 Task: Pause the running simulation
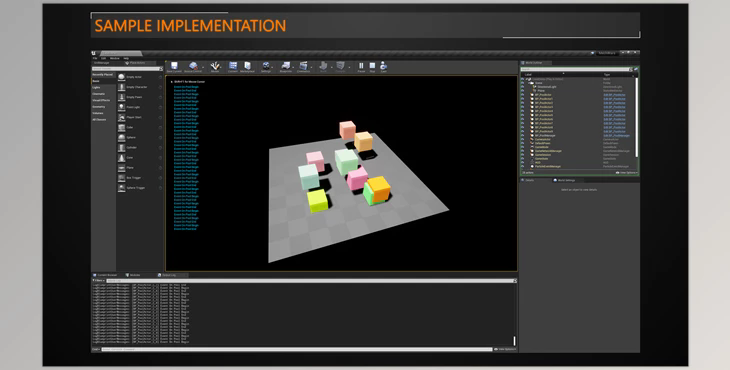361,67
